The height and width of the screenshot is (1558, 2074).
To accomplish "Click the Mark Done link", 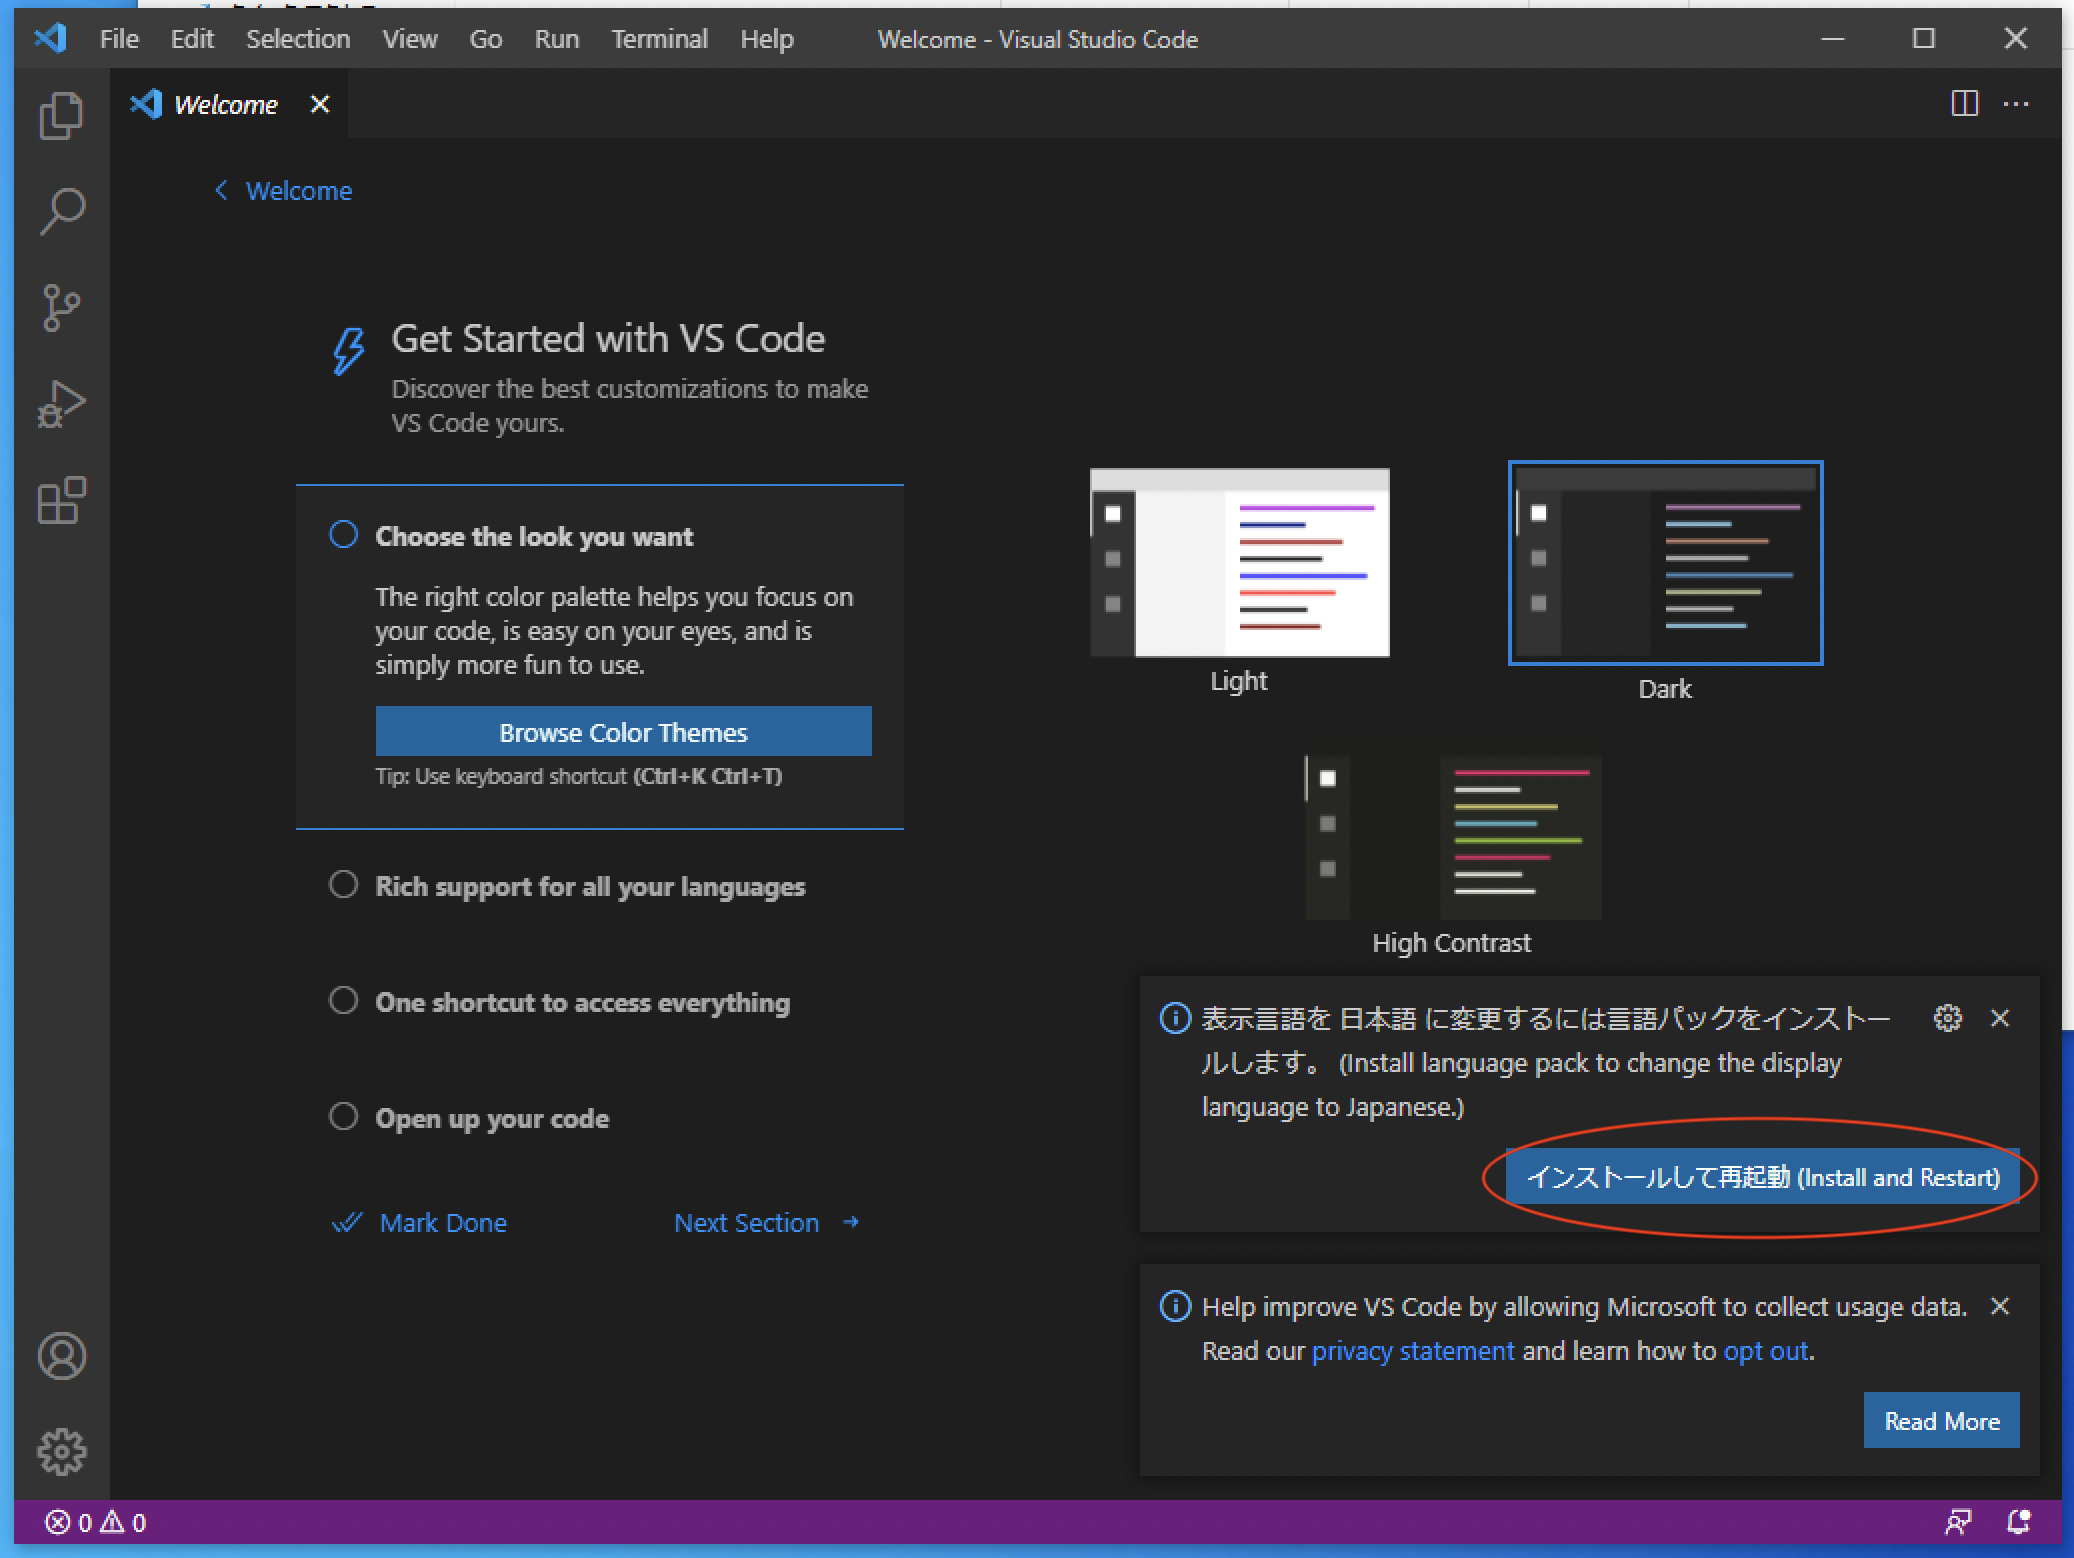I will click(x=443, y=1222).
